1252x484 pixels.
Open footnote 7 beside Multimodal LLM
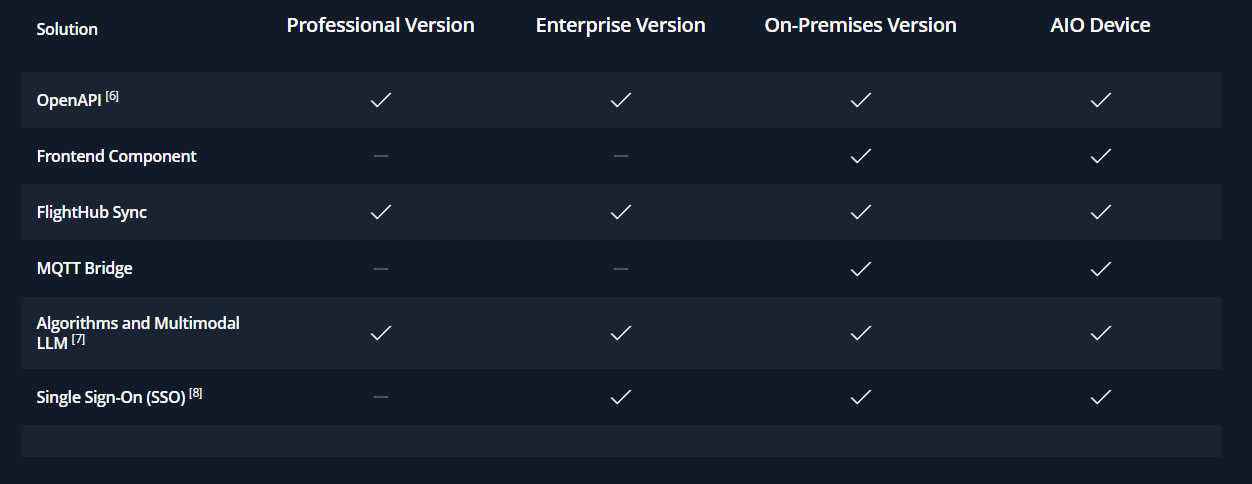click(x=78, y=340)
